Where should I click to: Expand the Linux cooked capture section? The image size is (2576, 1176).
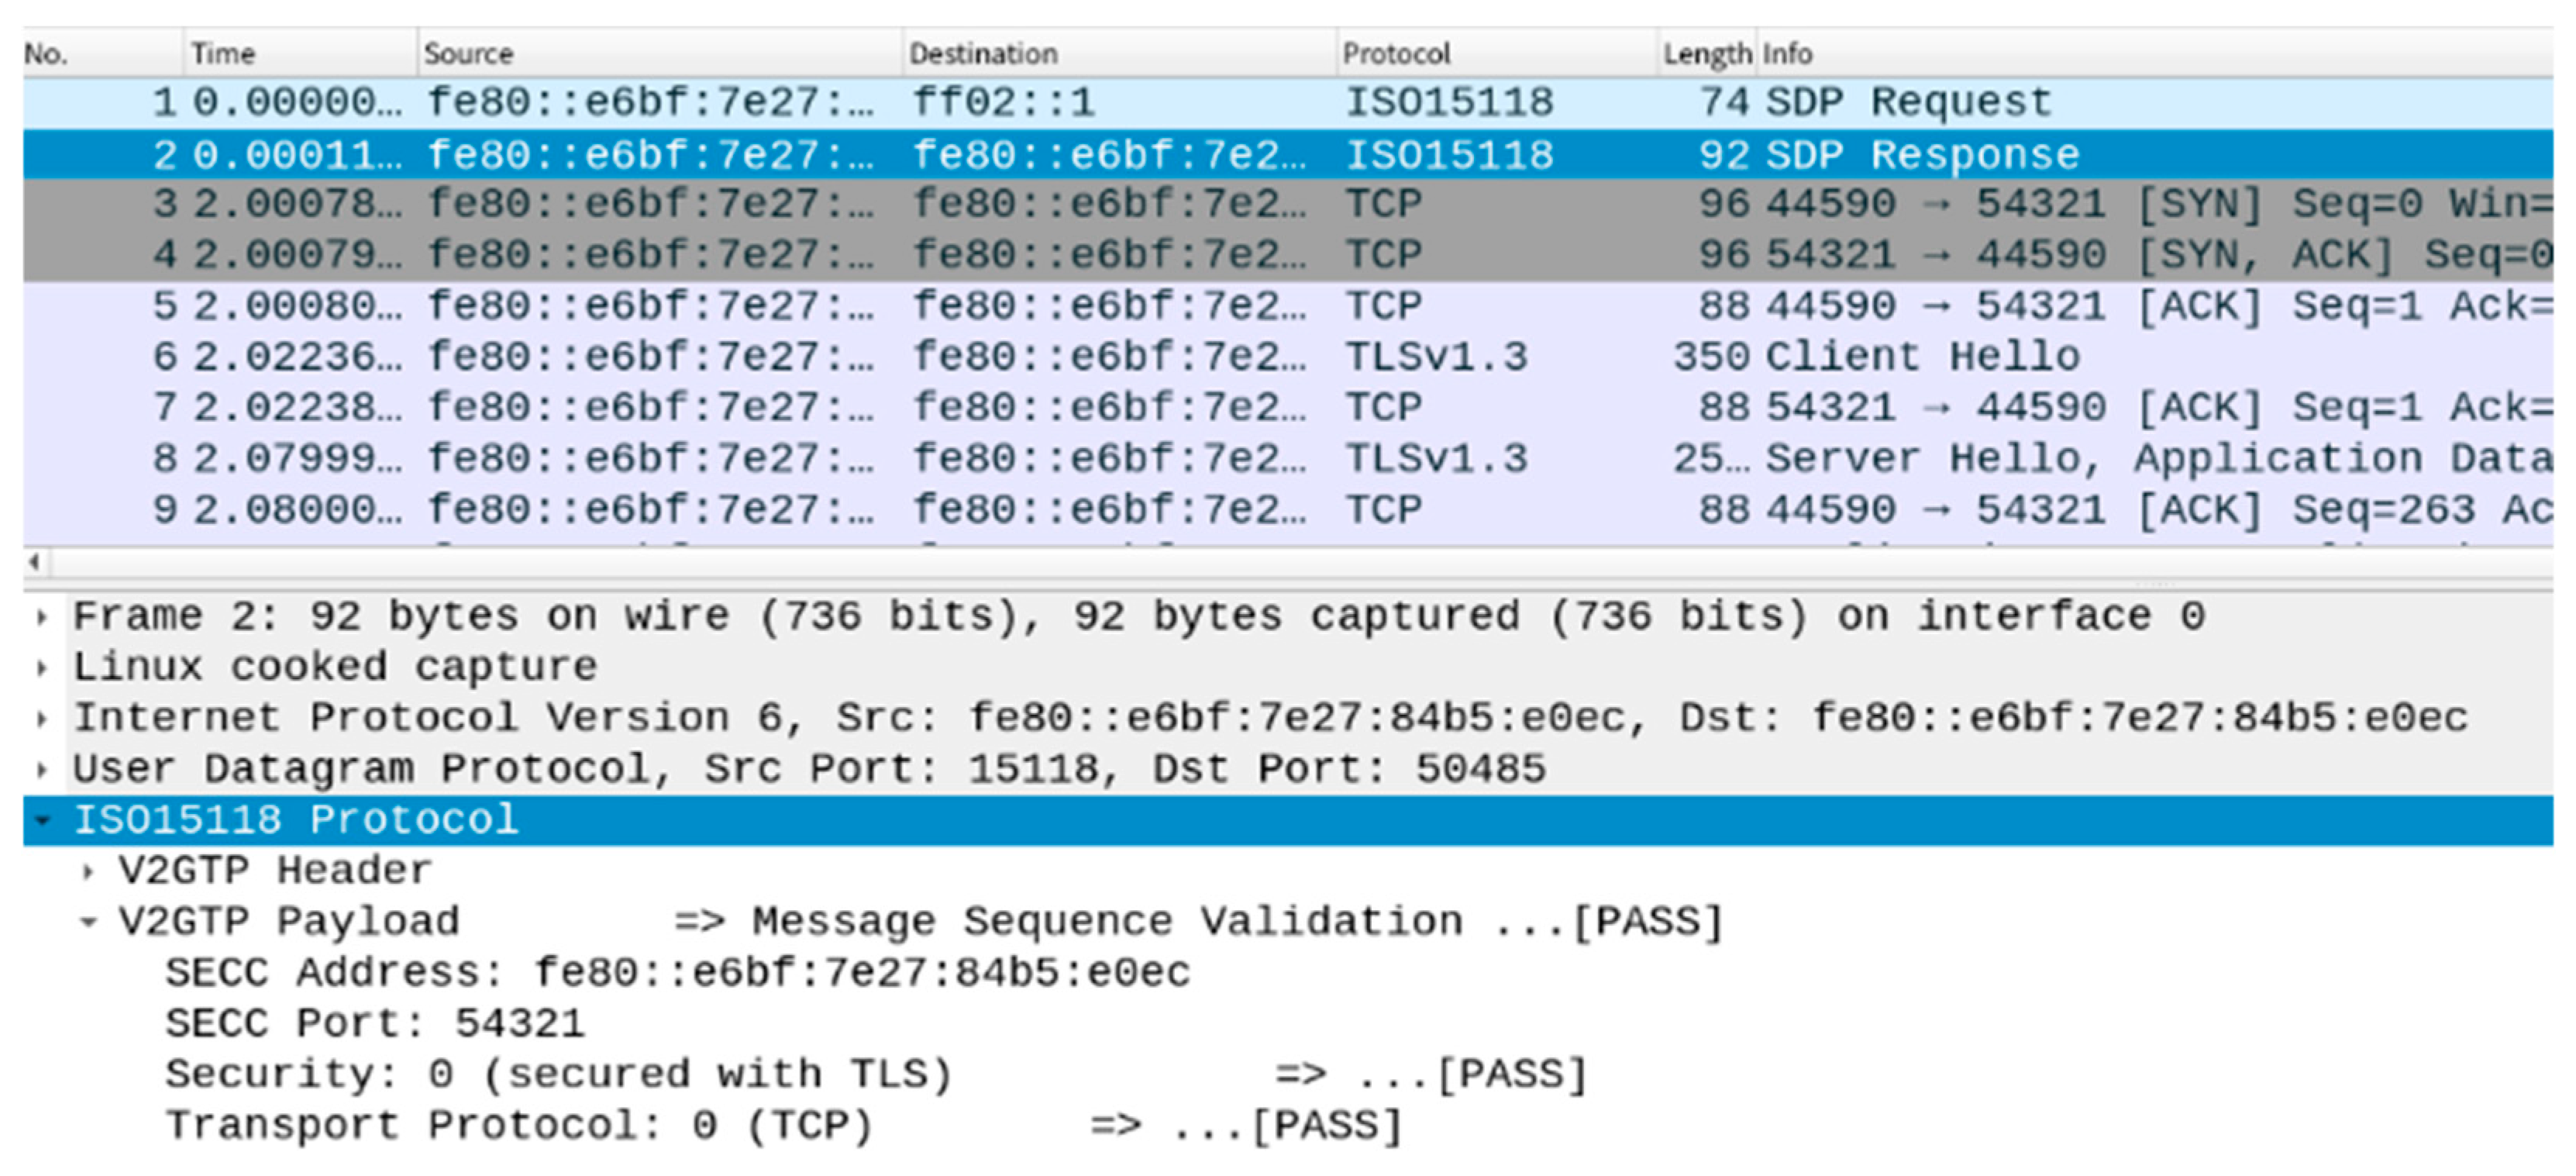pyautogui.click(x=41, y=668)
